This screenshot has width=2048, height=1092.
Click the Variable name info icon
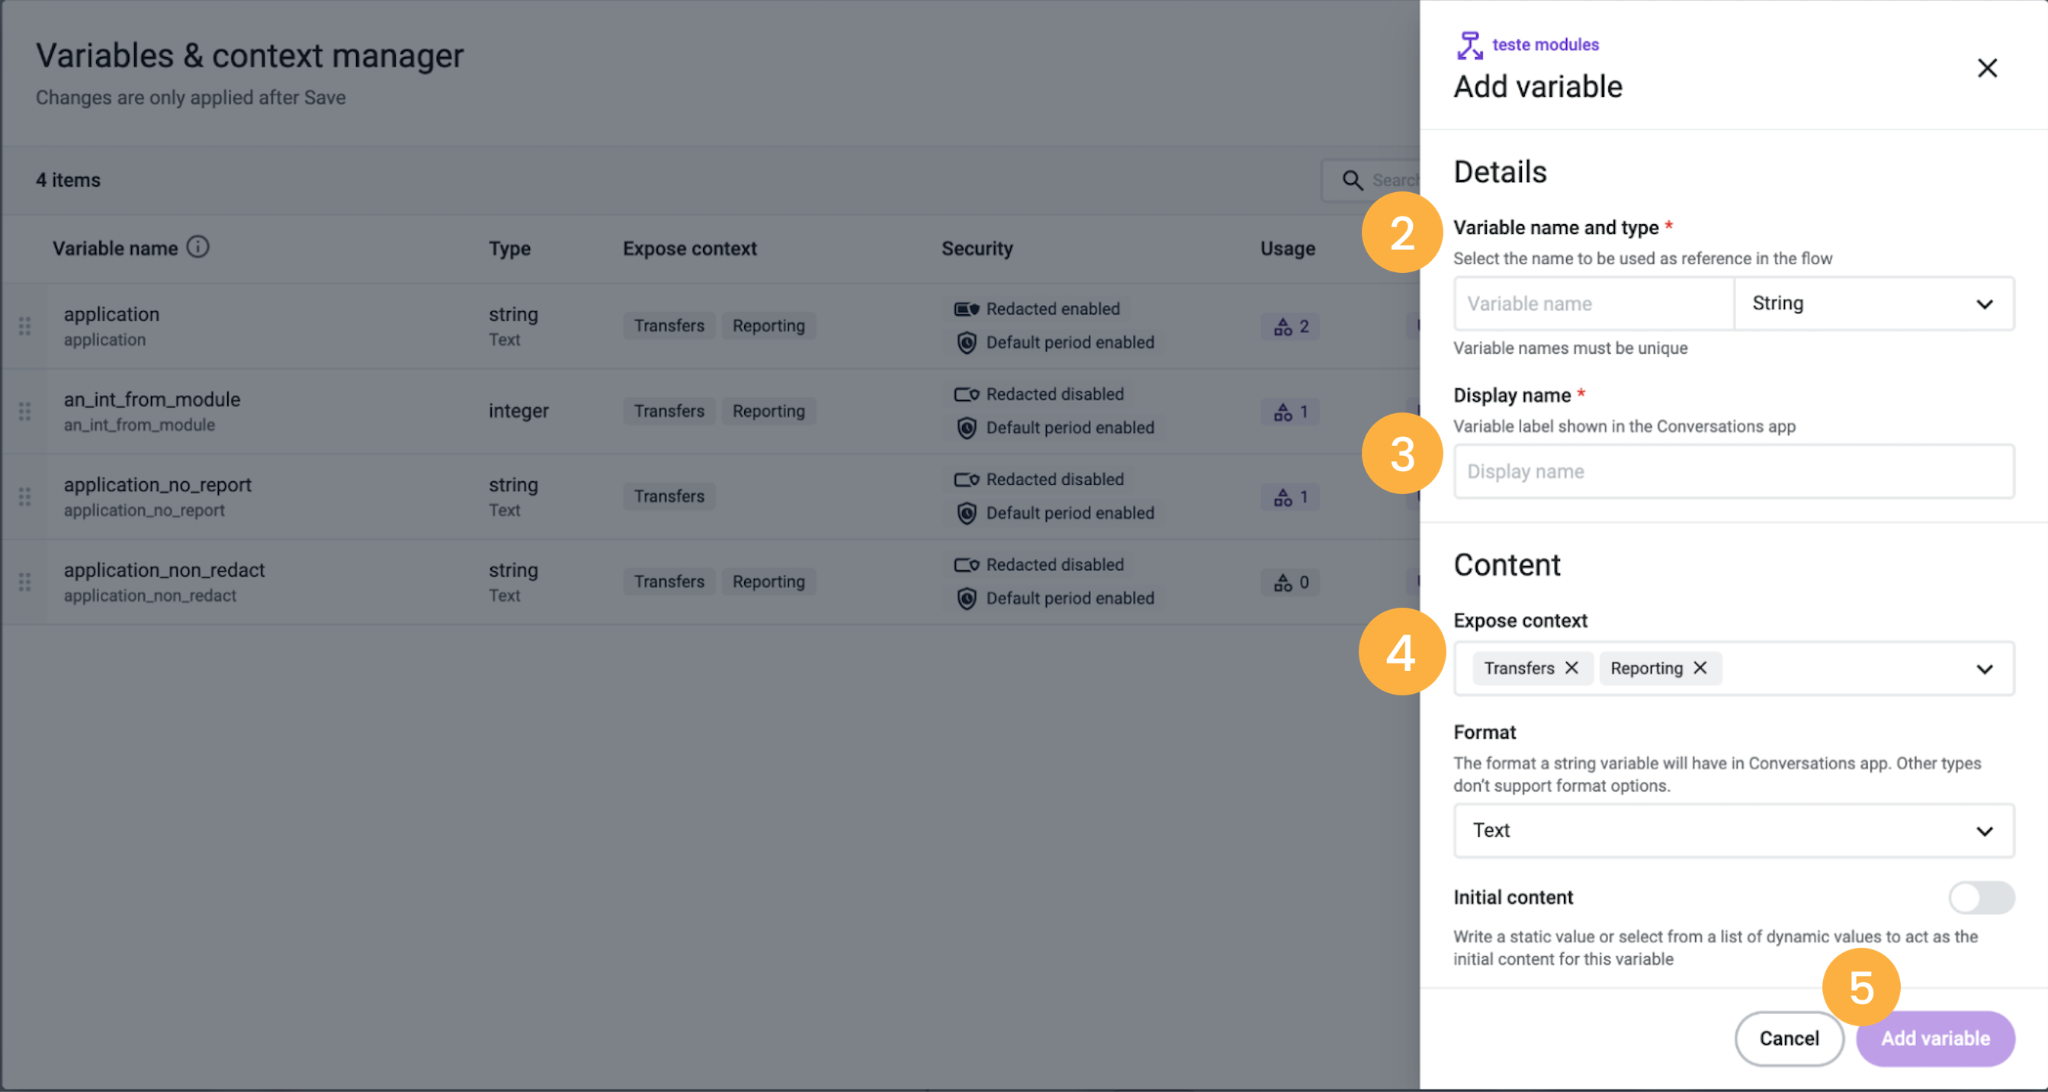pyautogui.click(x=198, y=247)
